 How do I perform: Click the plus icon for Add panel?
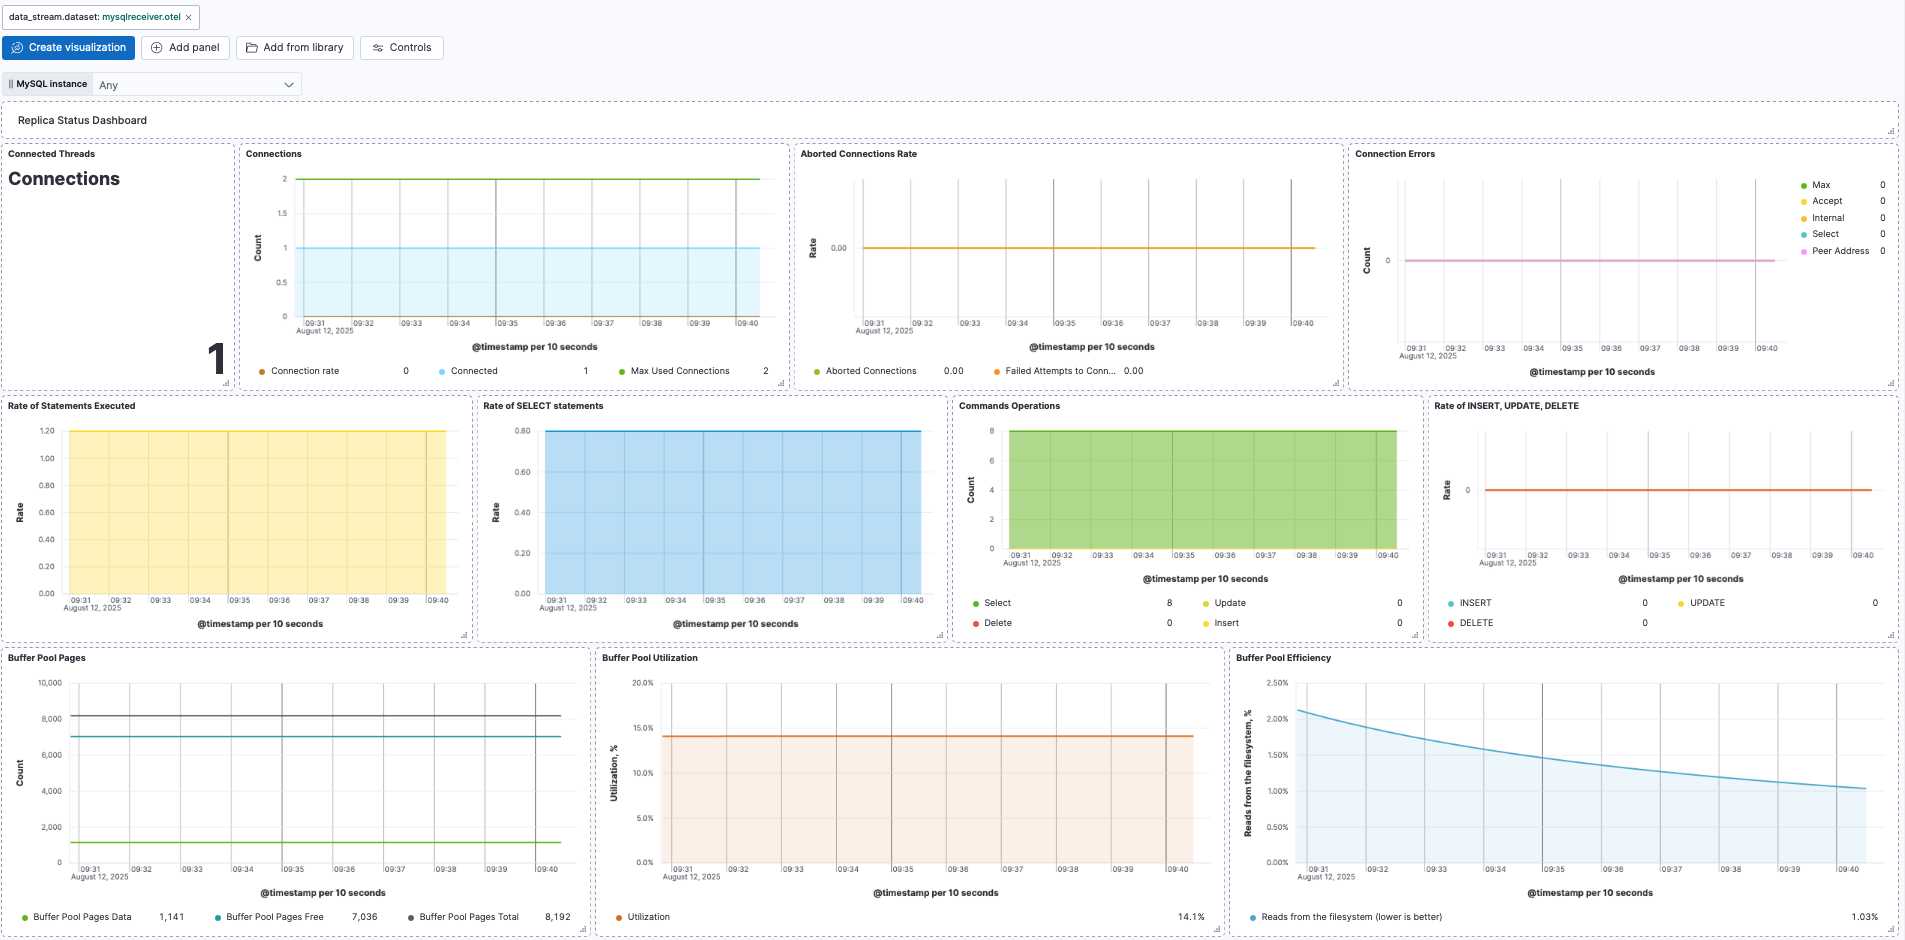coord(156,48)
